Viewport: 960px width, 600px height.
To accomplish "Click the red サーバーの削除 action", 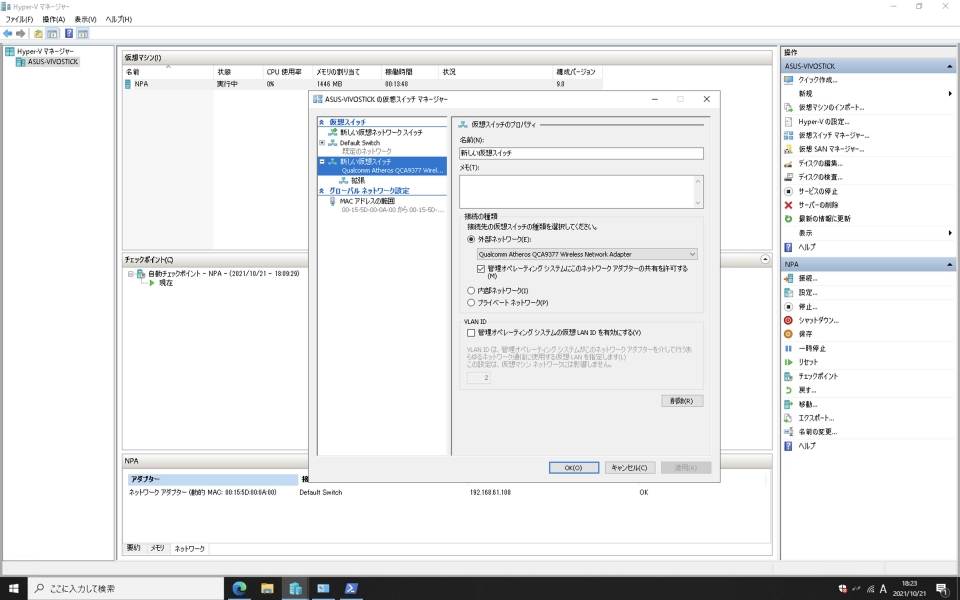I will [818, 204].
